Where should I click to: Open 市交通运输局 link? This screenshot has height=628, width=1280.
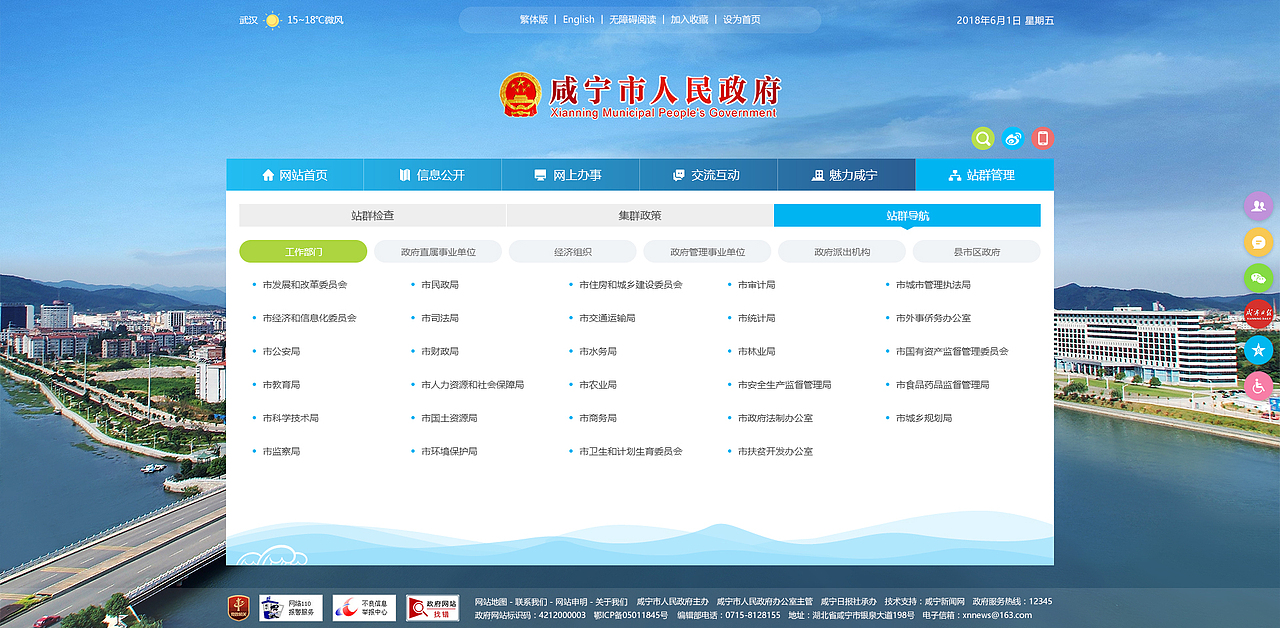click(607, 318)
